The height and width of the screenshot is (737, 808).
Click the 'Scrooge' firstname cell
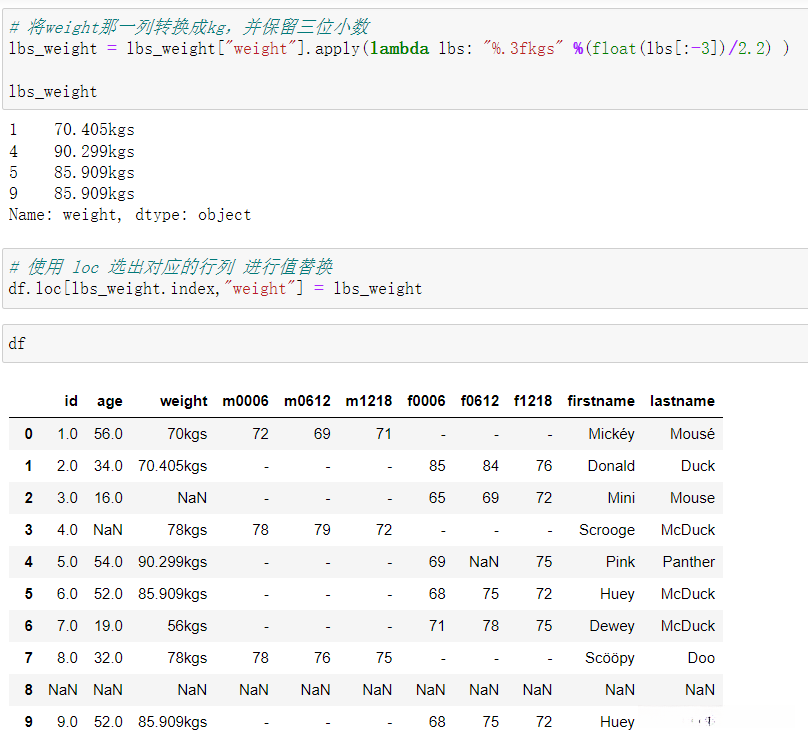click(x=607, y=530)
